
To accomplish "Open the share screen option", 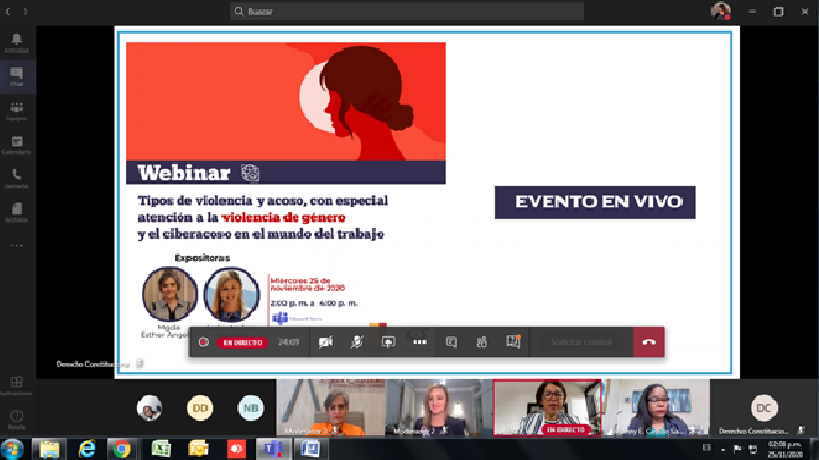I will 388,342.
